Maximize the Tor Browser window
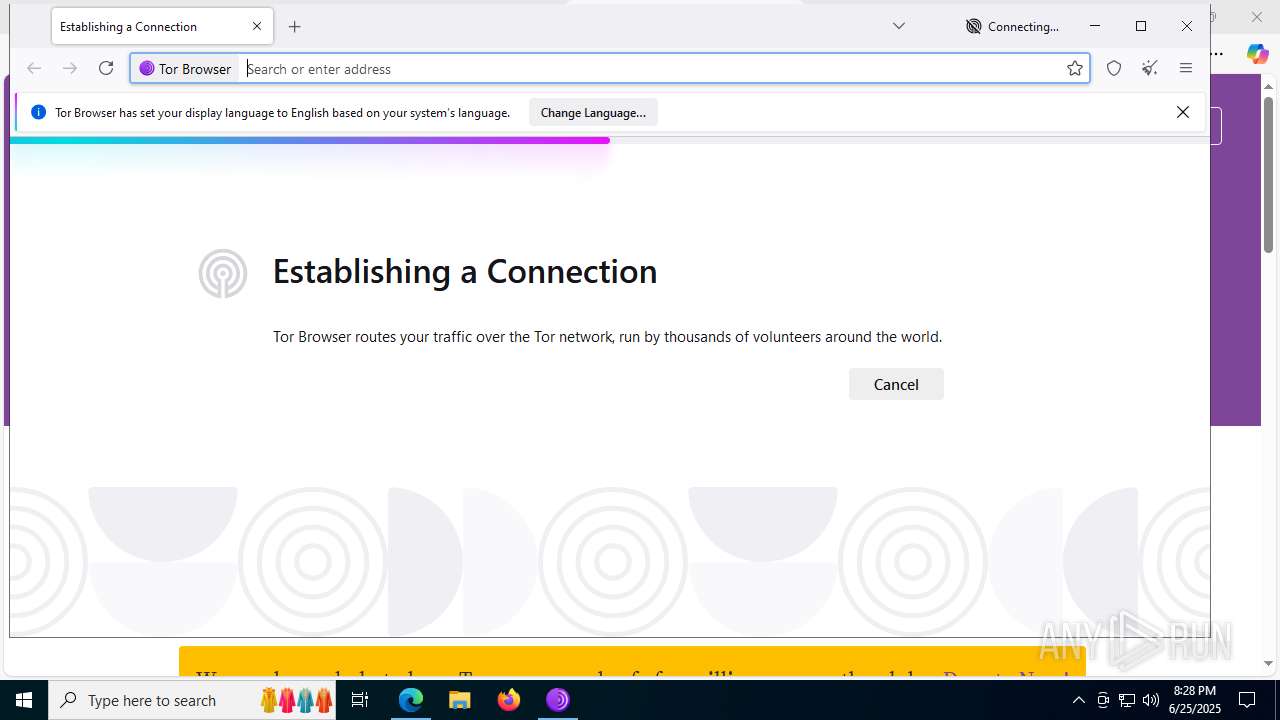Screen dimensions: 1280x720 coord(1141,26)
